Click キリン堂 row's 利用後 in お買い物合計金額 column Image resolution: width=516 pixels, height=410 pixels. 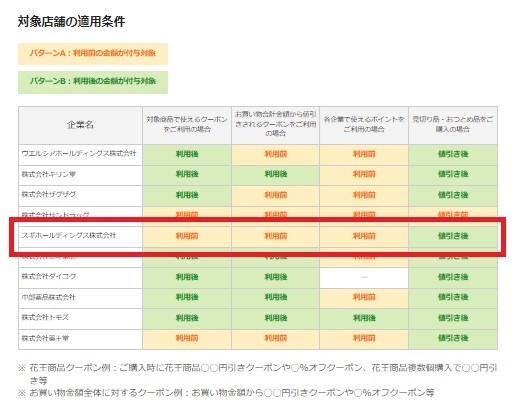click(275, 174)
